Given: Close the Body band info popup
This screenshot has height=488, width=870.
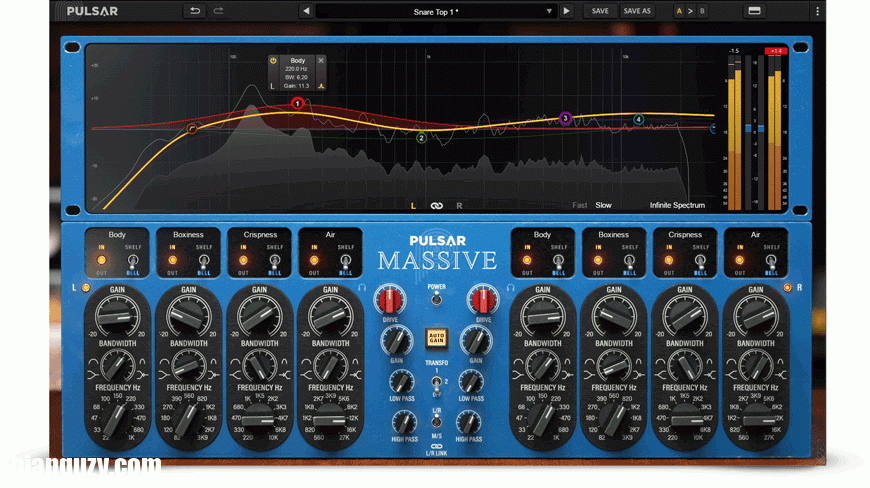Looking at the screenshot, I should coord(320,60).
